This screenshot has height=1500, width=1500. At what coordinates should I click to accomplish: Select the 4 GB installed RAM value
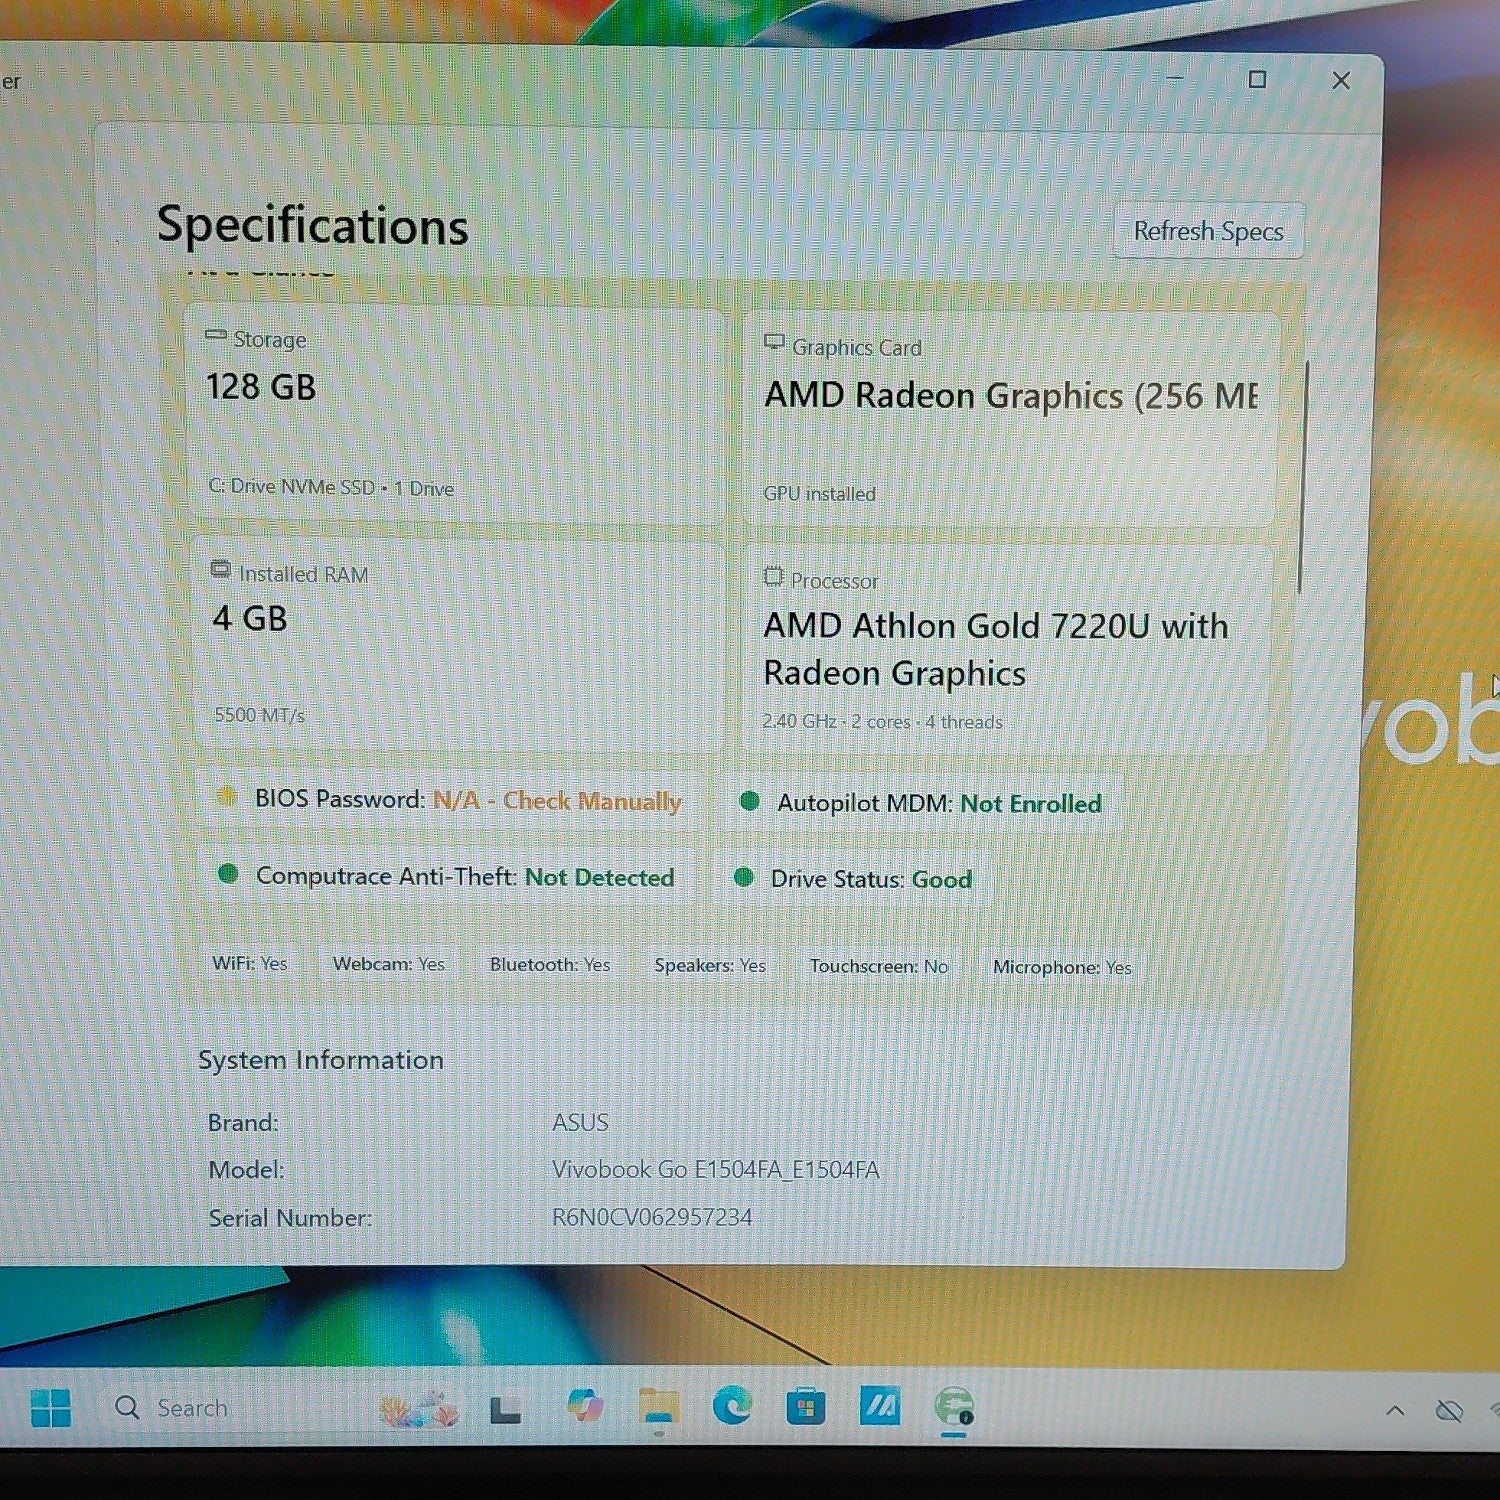point(250,618)
